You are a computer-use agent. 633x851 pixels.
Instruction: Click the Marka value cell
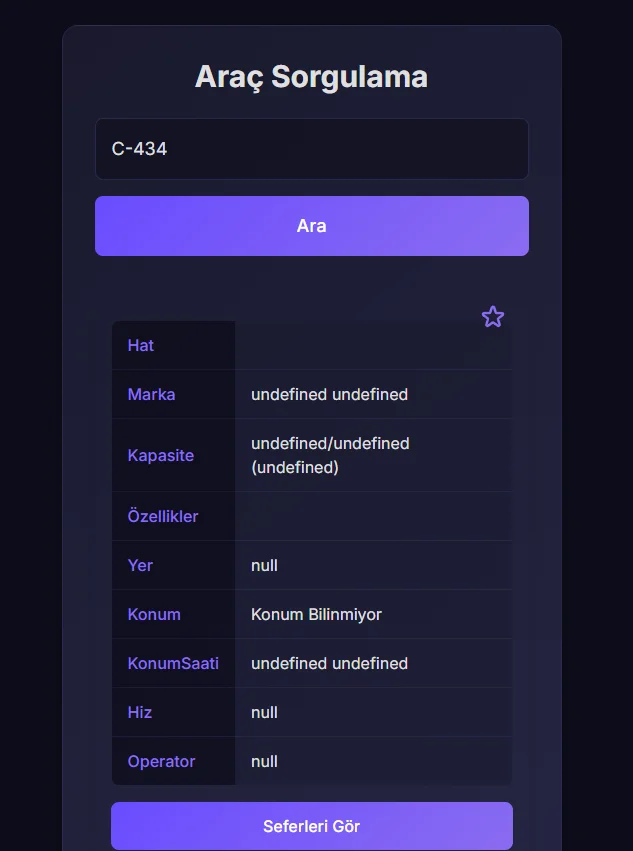(x=329, y=394)
